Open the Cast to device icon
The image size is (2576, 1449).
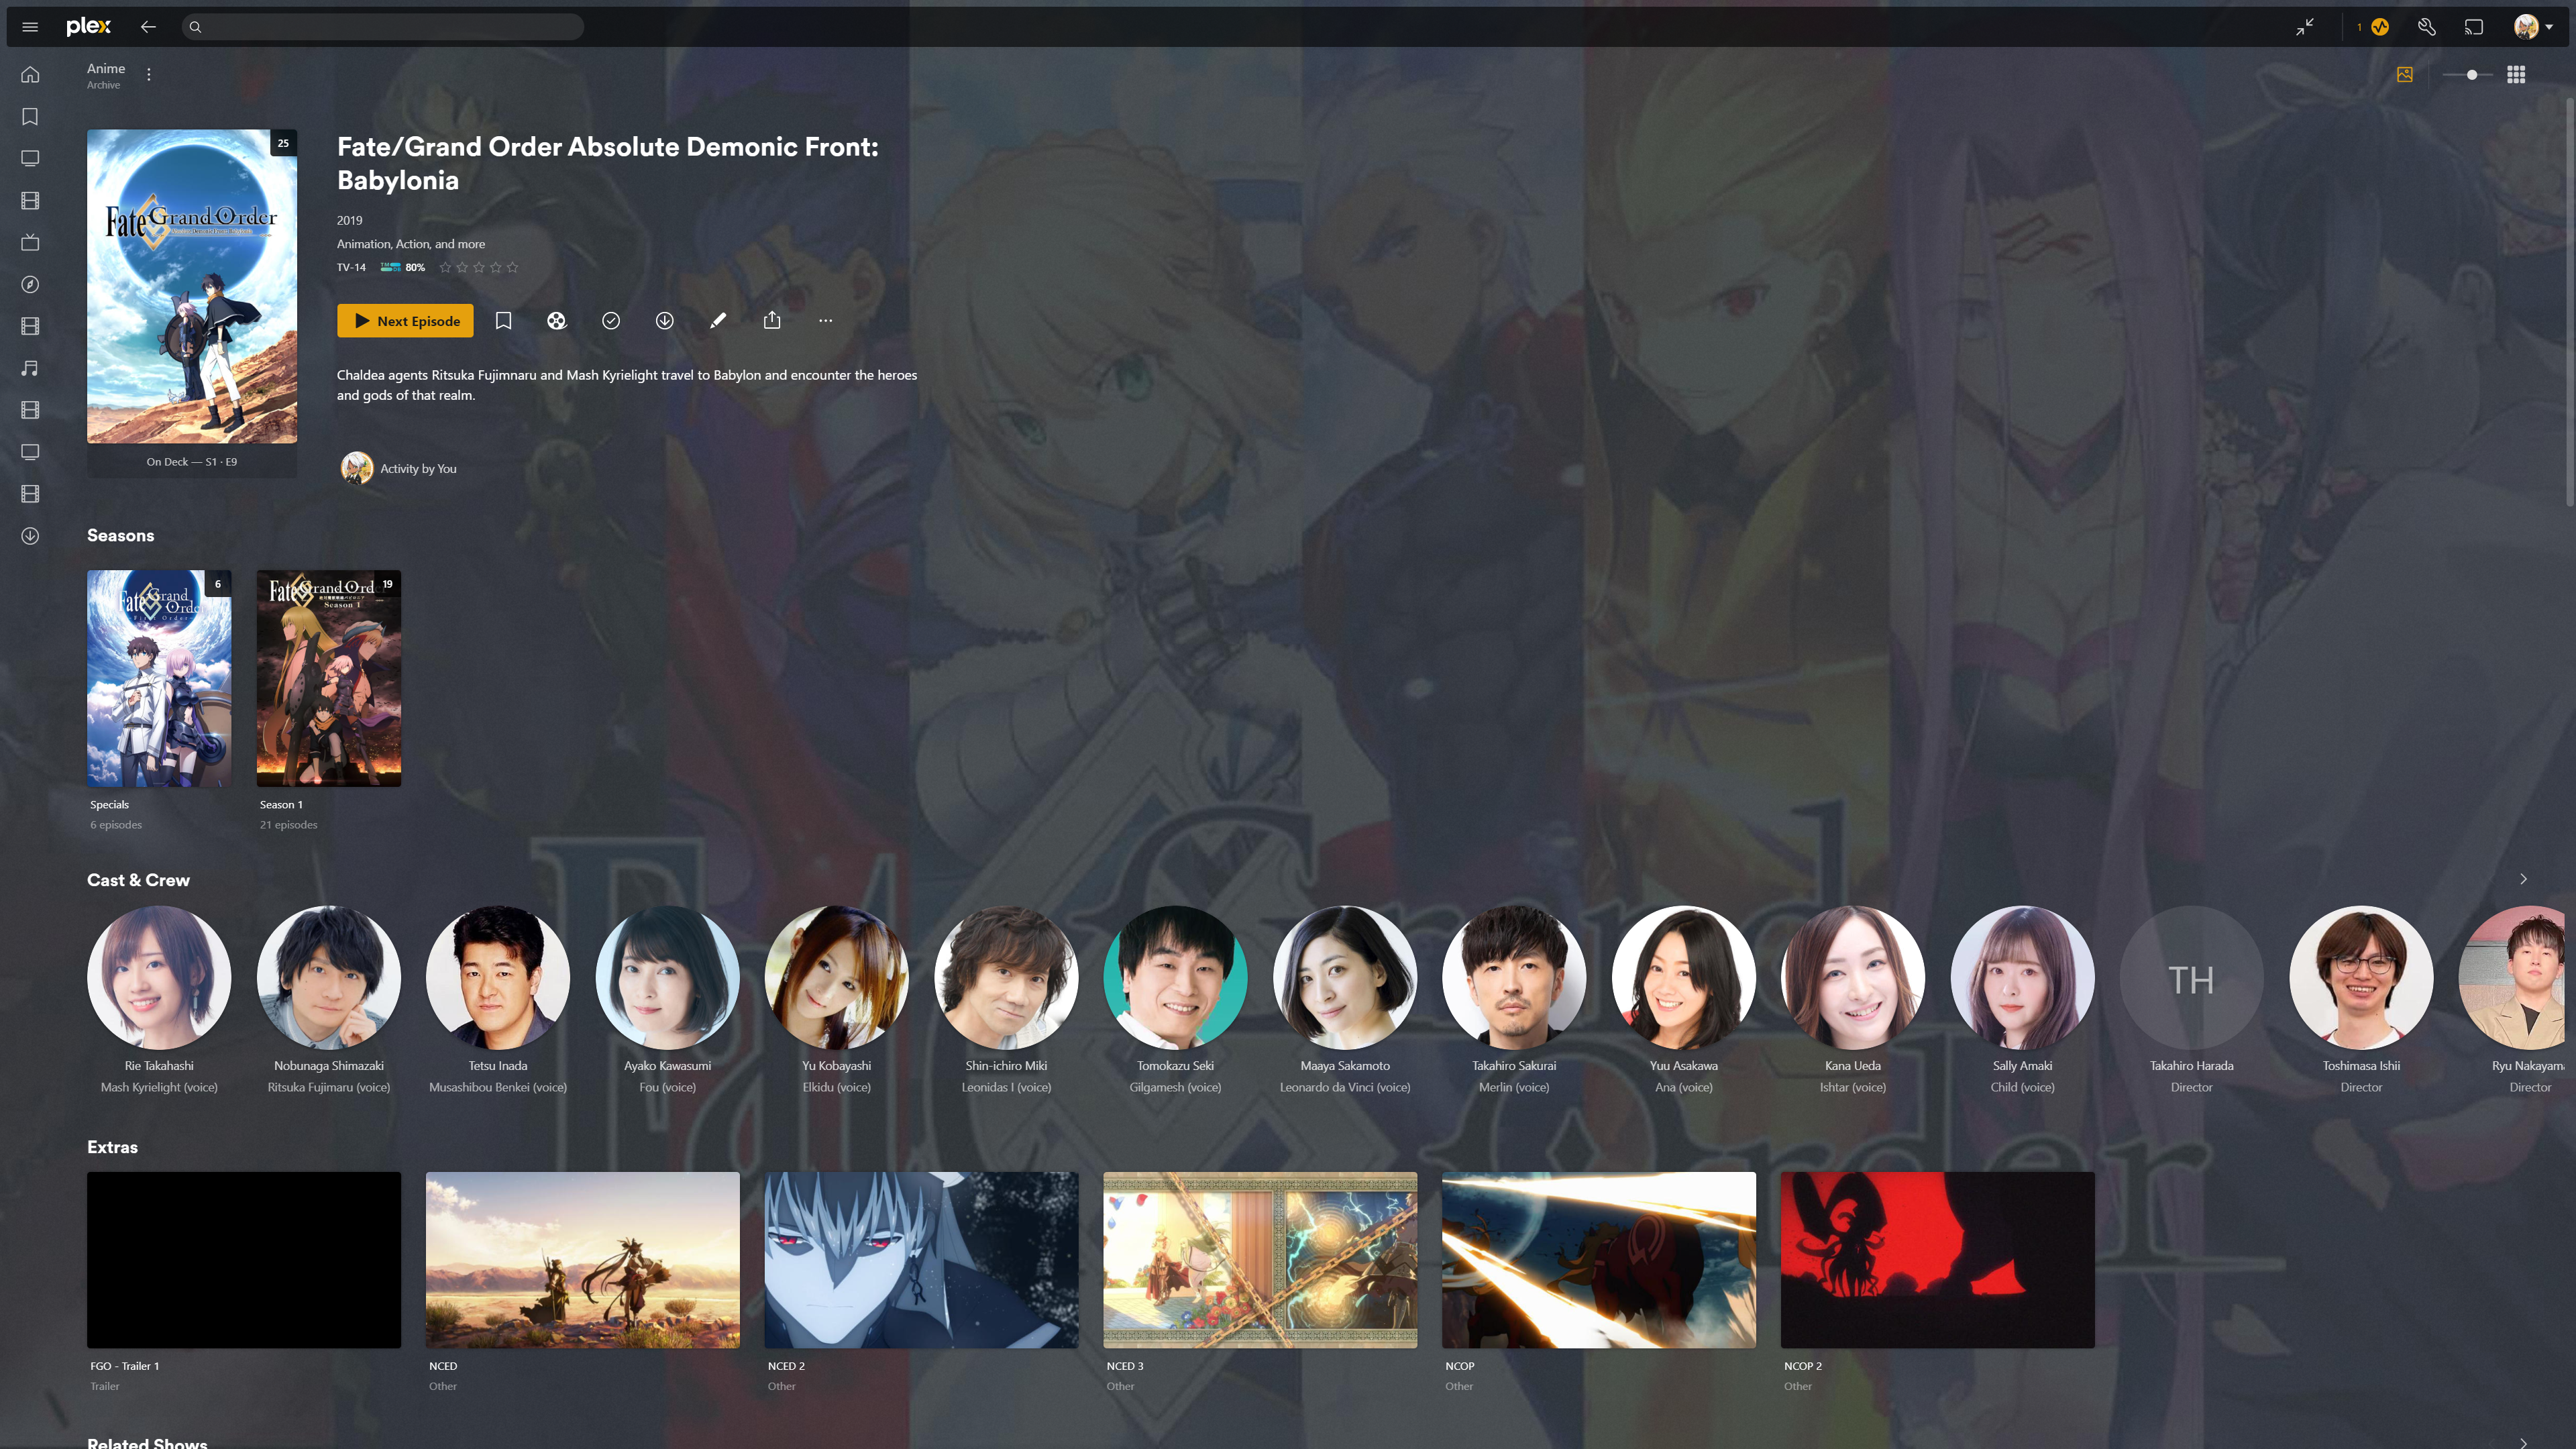[x=2474, y=27]
